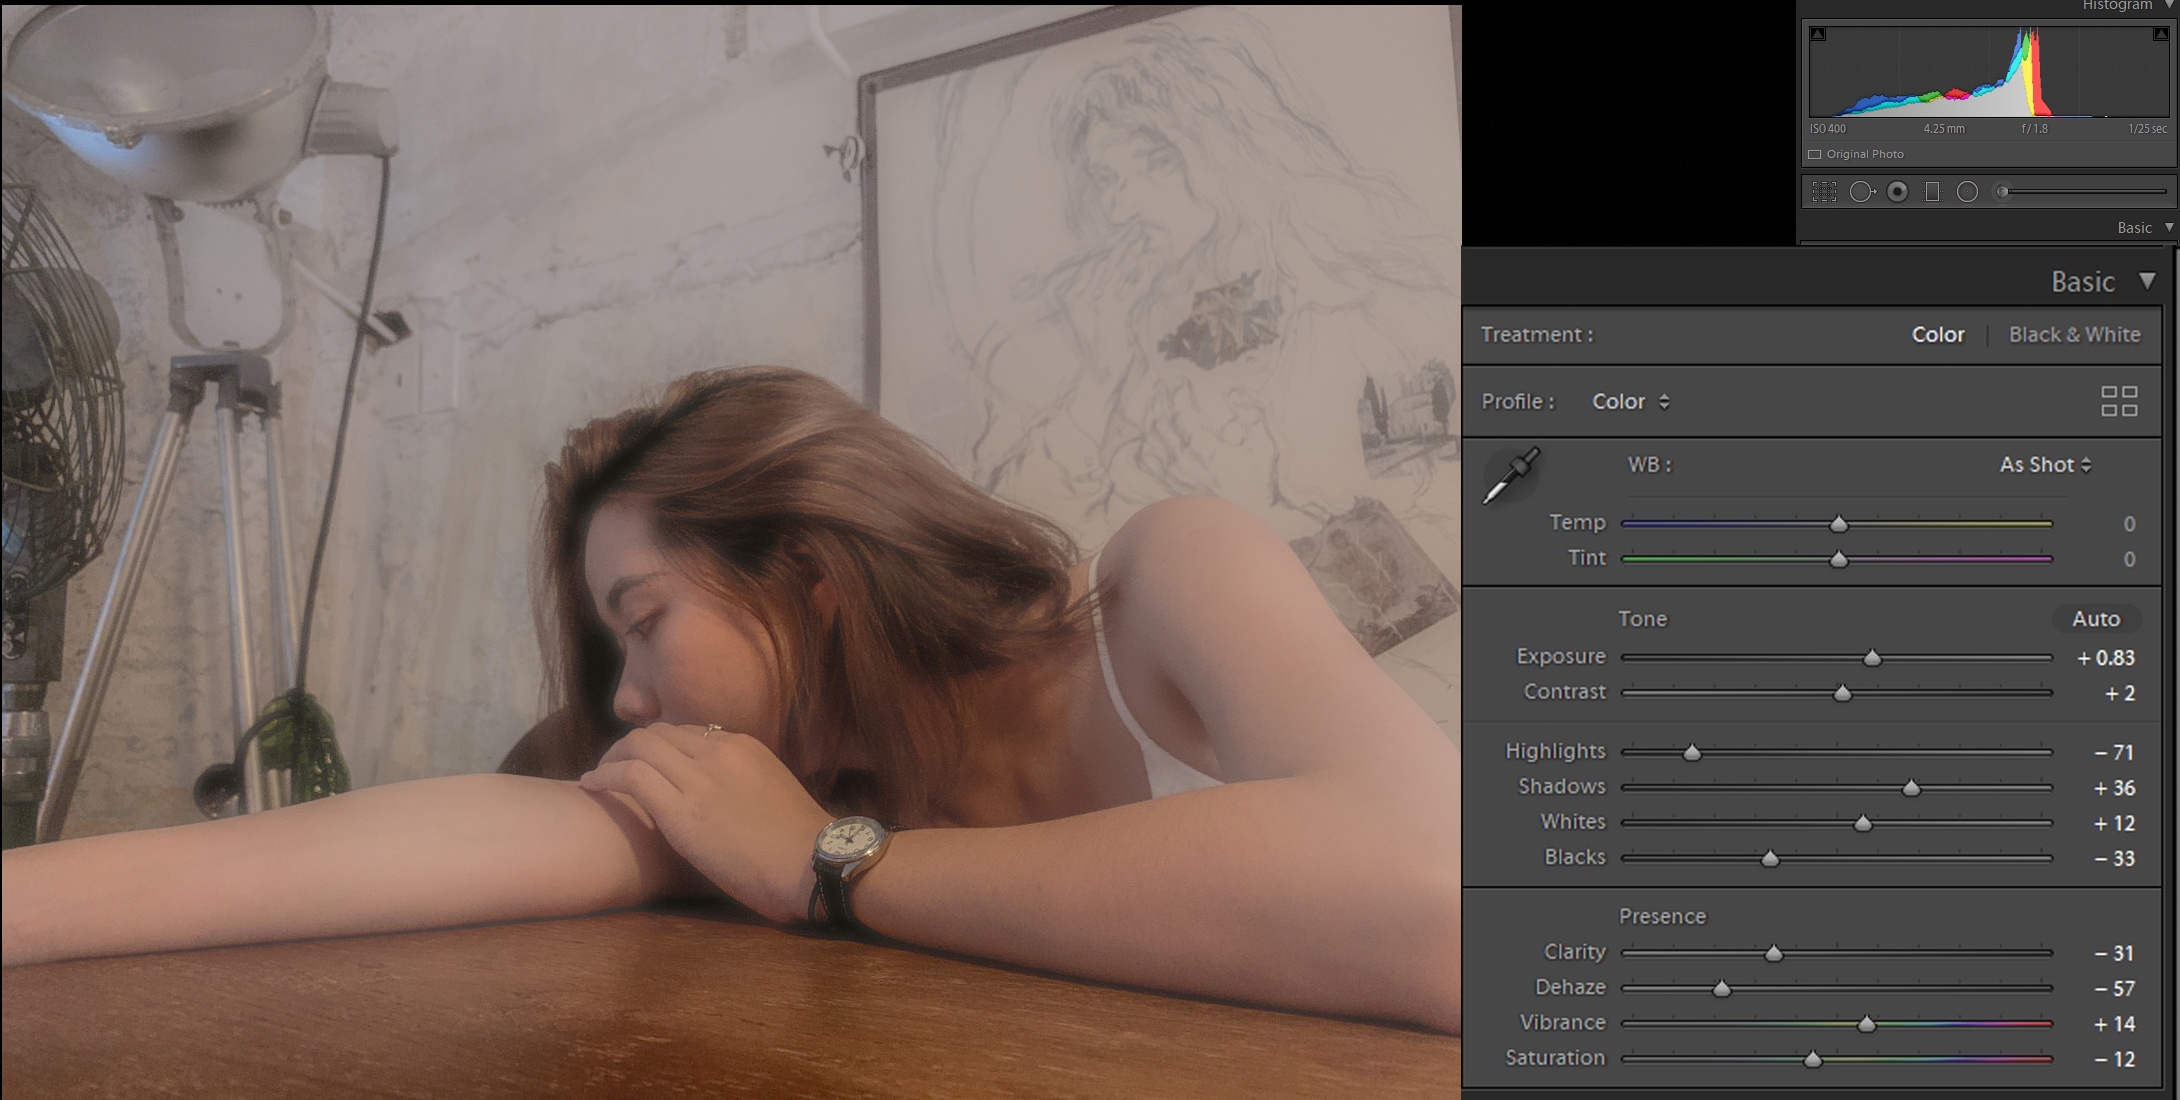Screen dimensions: 2180x1100
Task: Select the Radial Filter tool
Action: tap(1967, 192)
